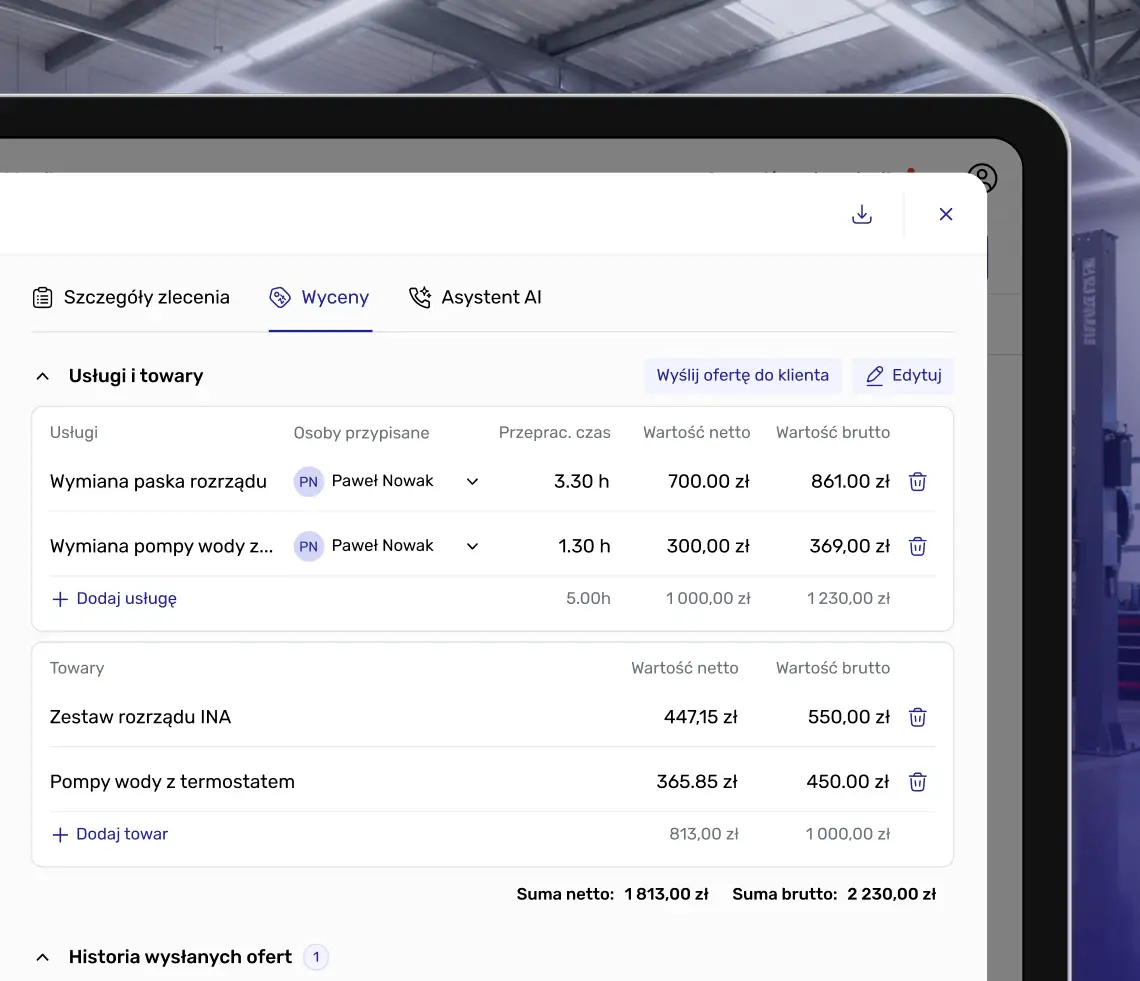Click PN avatar in Wymiana paska rozrządu row
Viewport: 1140px width, 981px height.
point(308,481)
